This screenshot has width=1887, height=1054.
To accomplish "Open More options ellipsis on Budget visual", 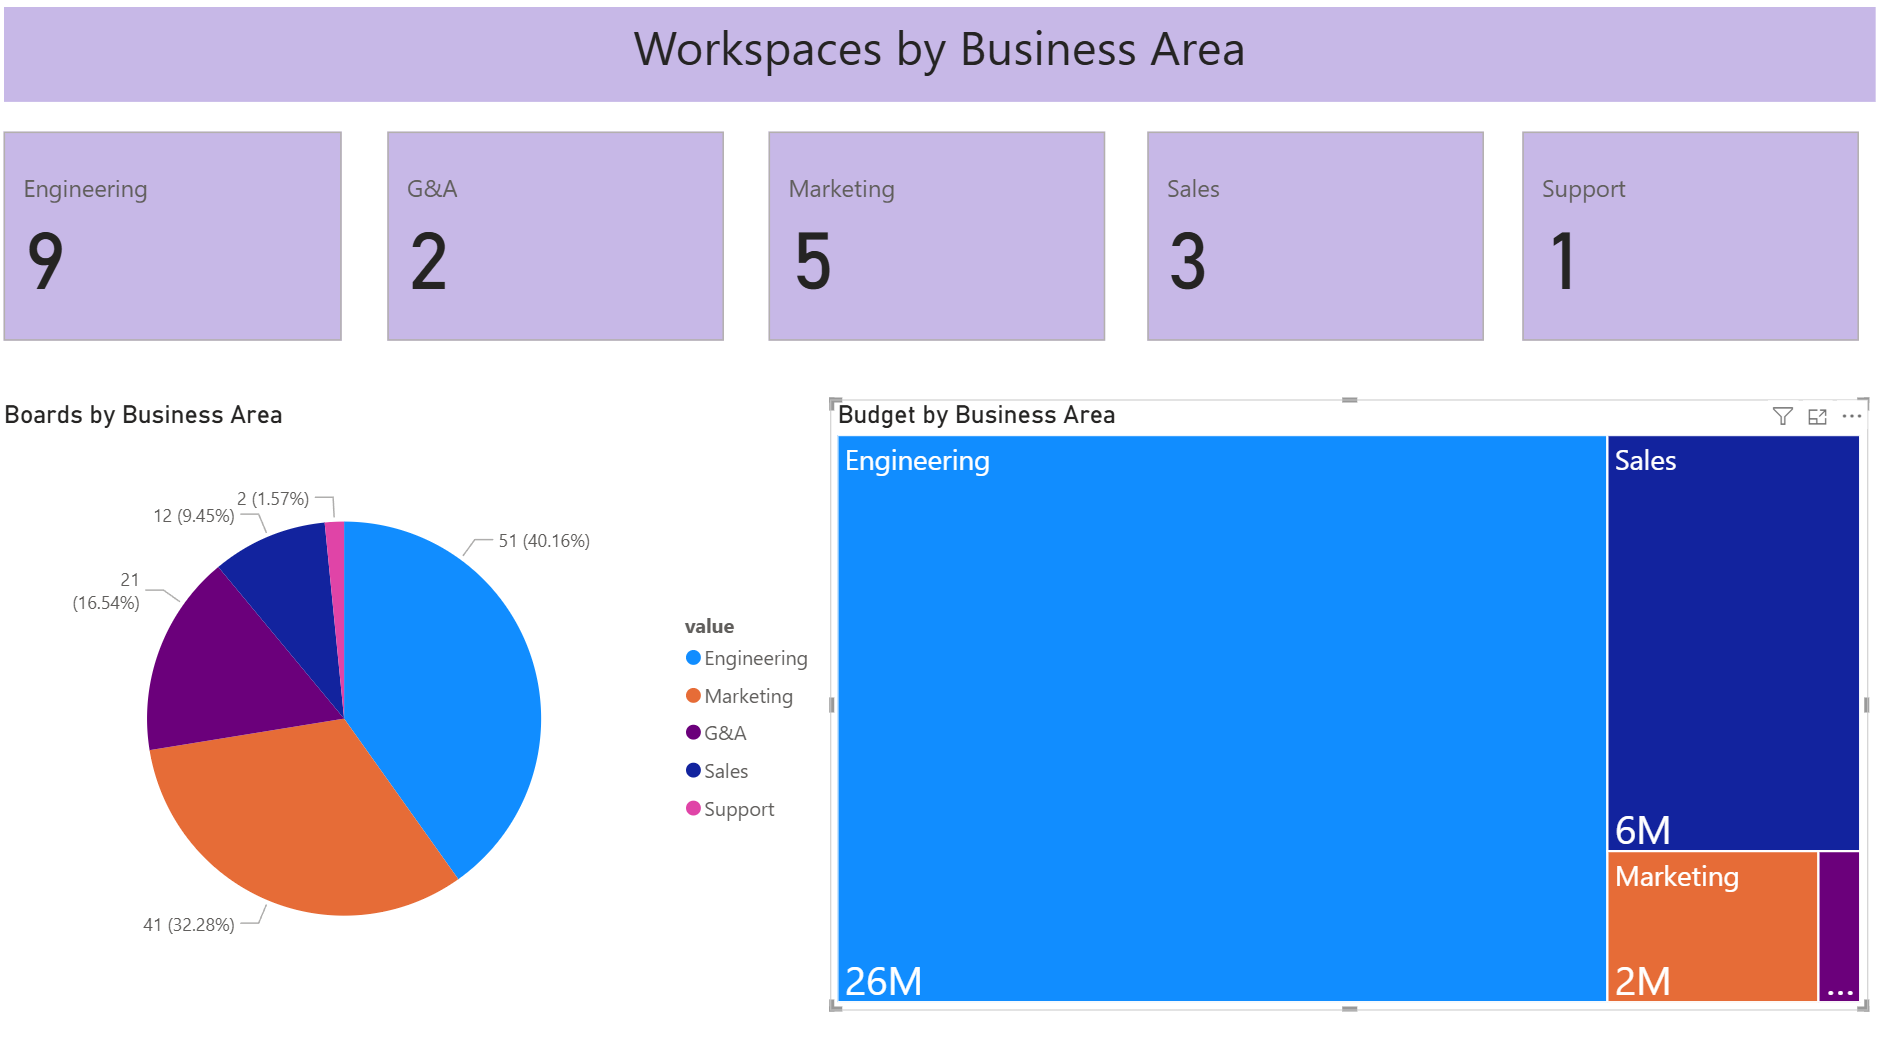I will (x=1851, y=416).
